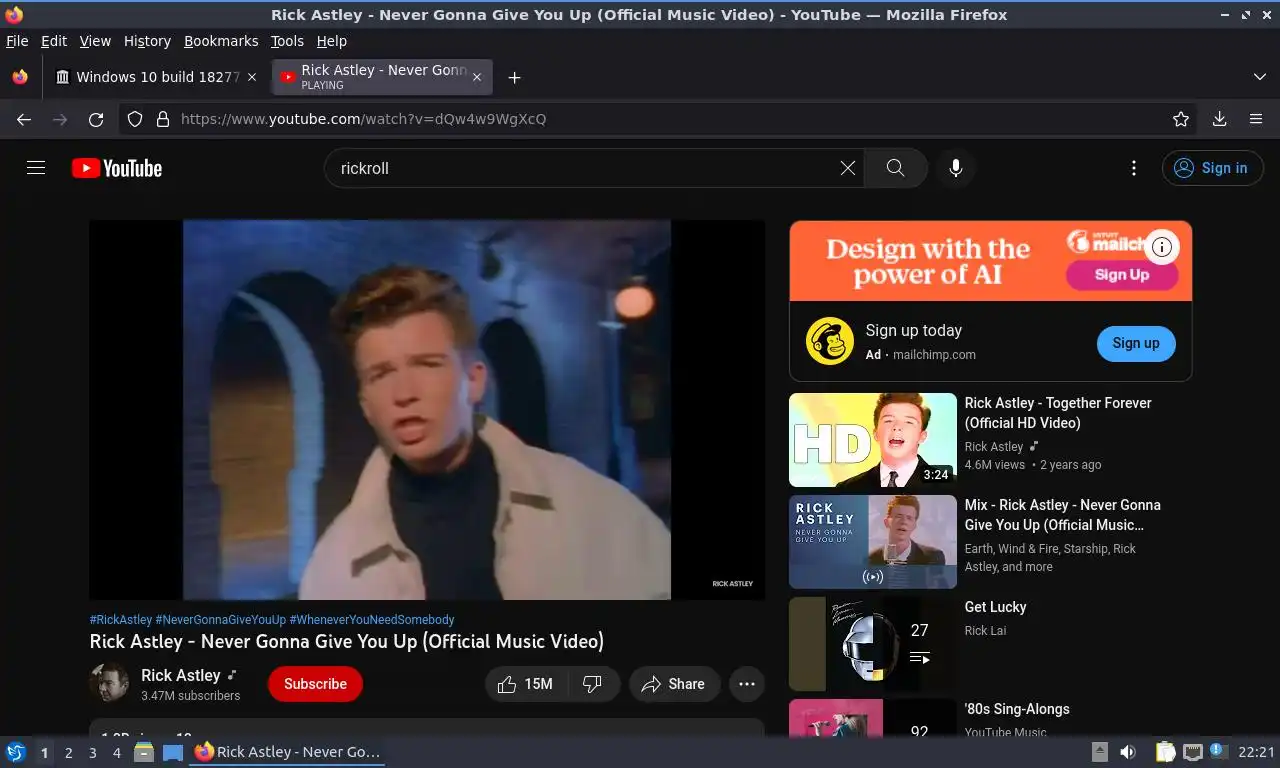Viewport: 1280px width, 768px height.
Task: Open the network tray icon
Action: pos(1192,752)
